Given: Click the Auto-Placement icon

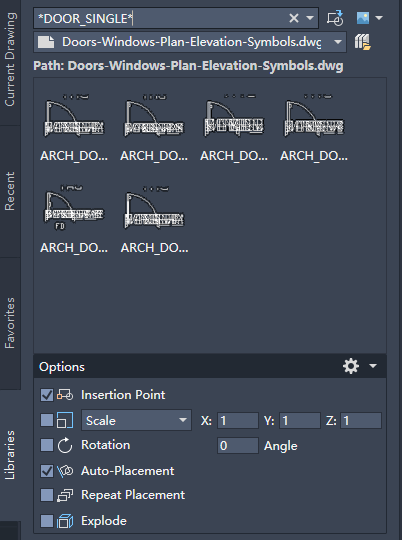Looking at the screenshot, I should click(65, 471).
